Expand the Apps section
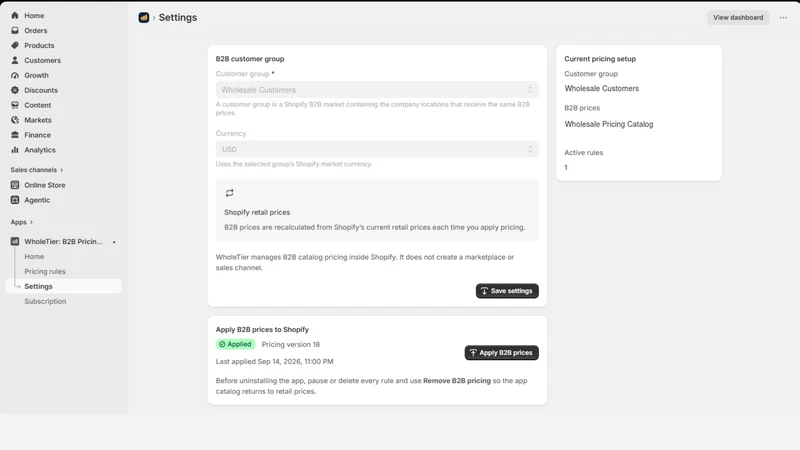Viewport: 800px width, 450px height. [21, 222]
